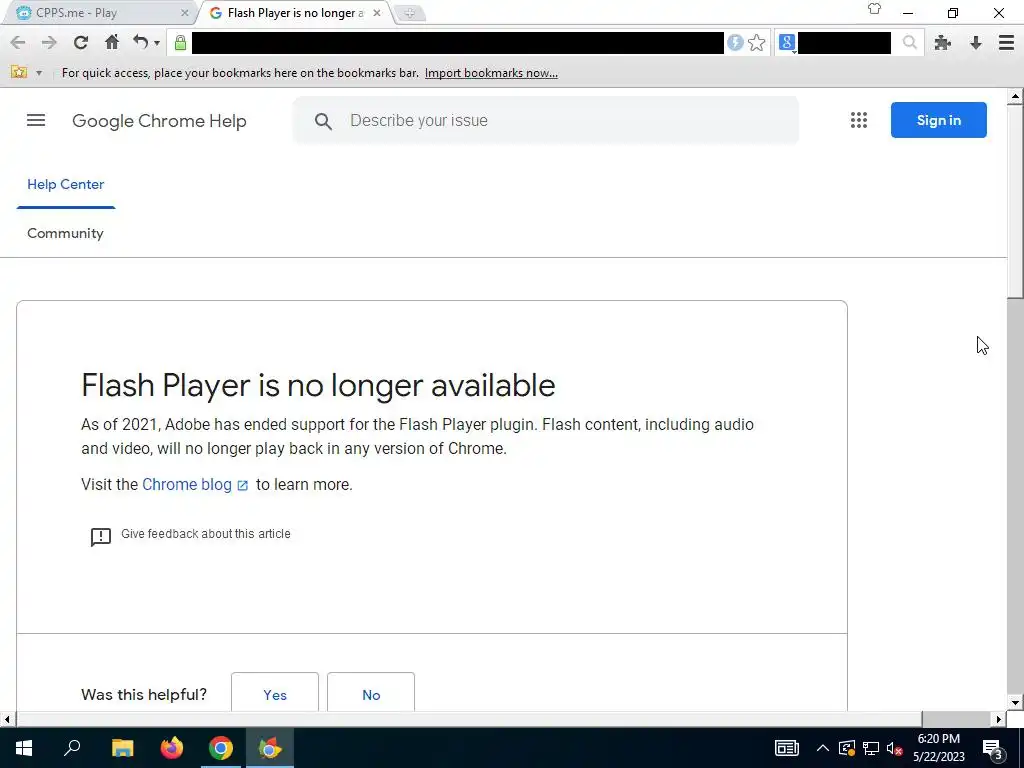Click Give feedback about this article
The width and height of the screenshot is (1024, 768).
(x=206, y=534)
